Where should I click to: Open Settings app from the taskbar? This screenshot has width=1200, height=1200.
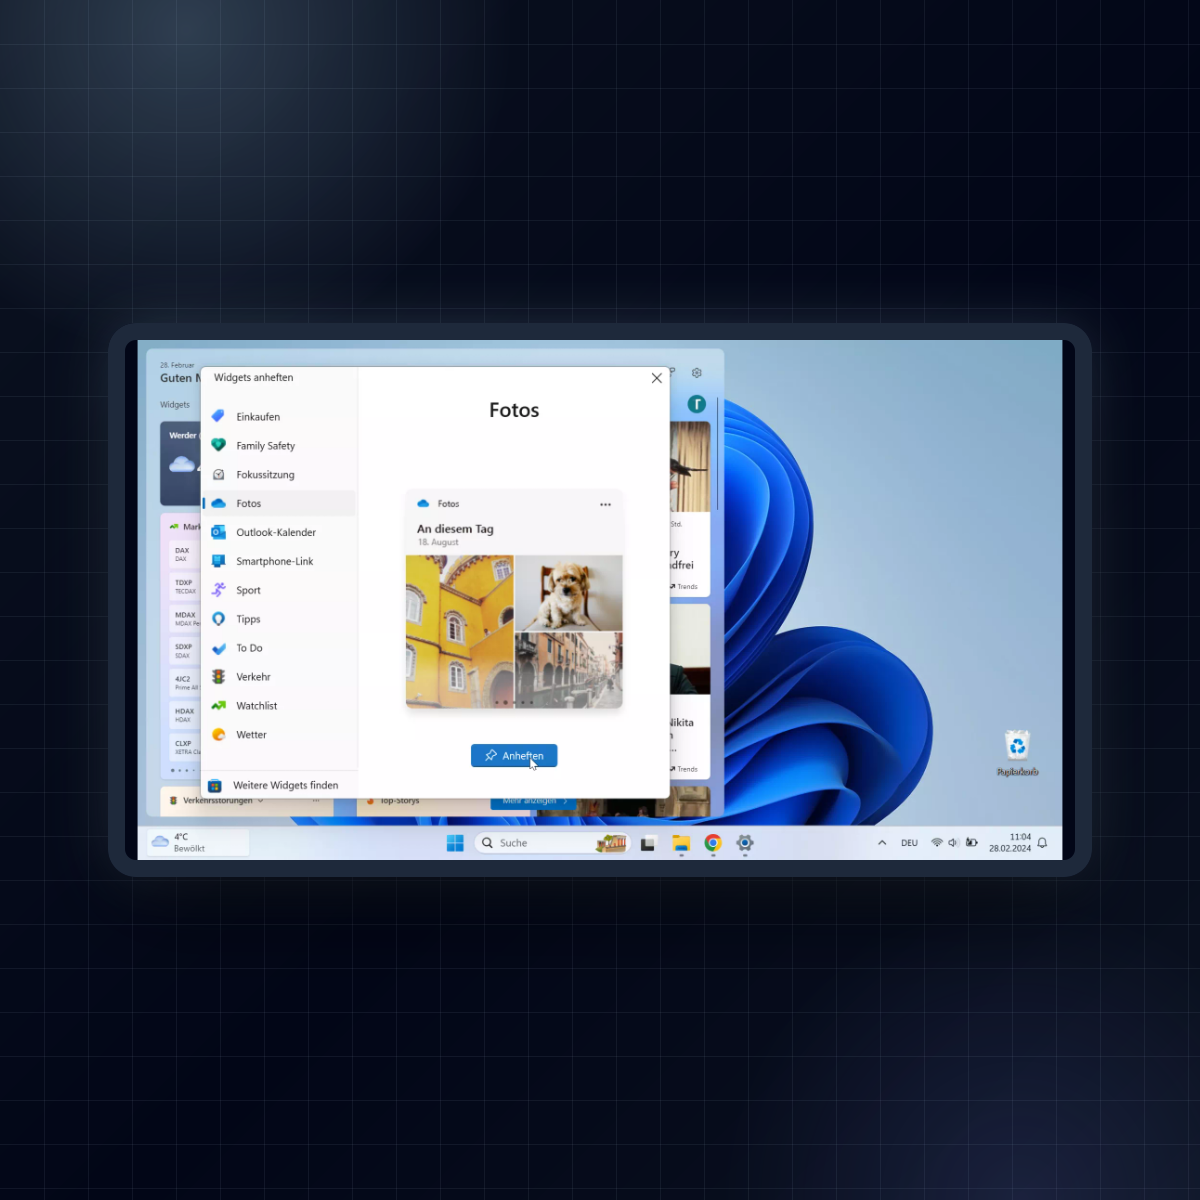coord(745,843)
